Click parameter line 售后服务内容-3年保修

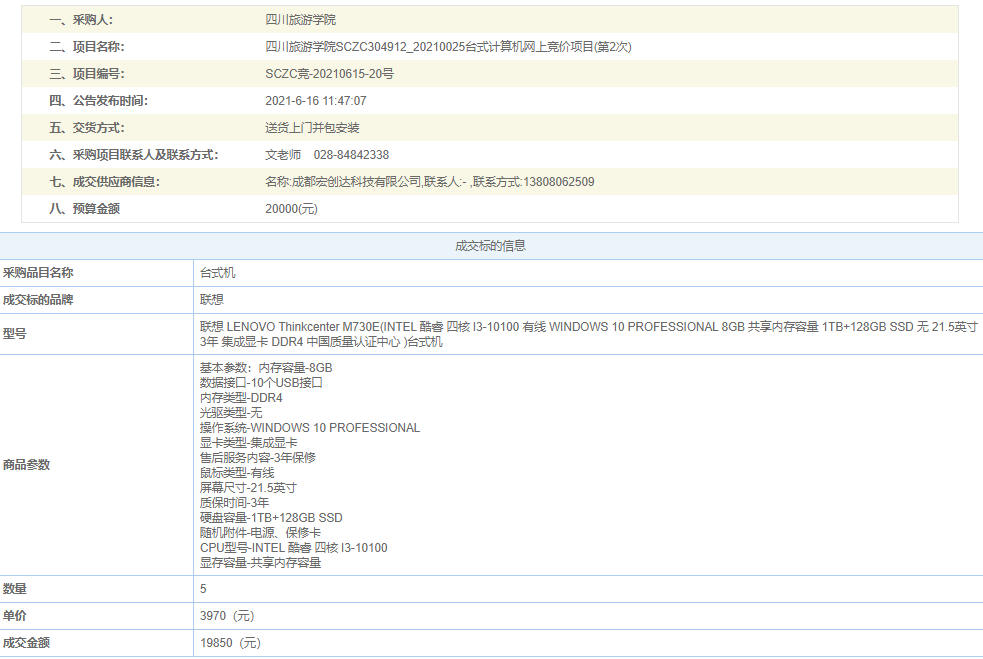258,458
